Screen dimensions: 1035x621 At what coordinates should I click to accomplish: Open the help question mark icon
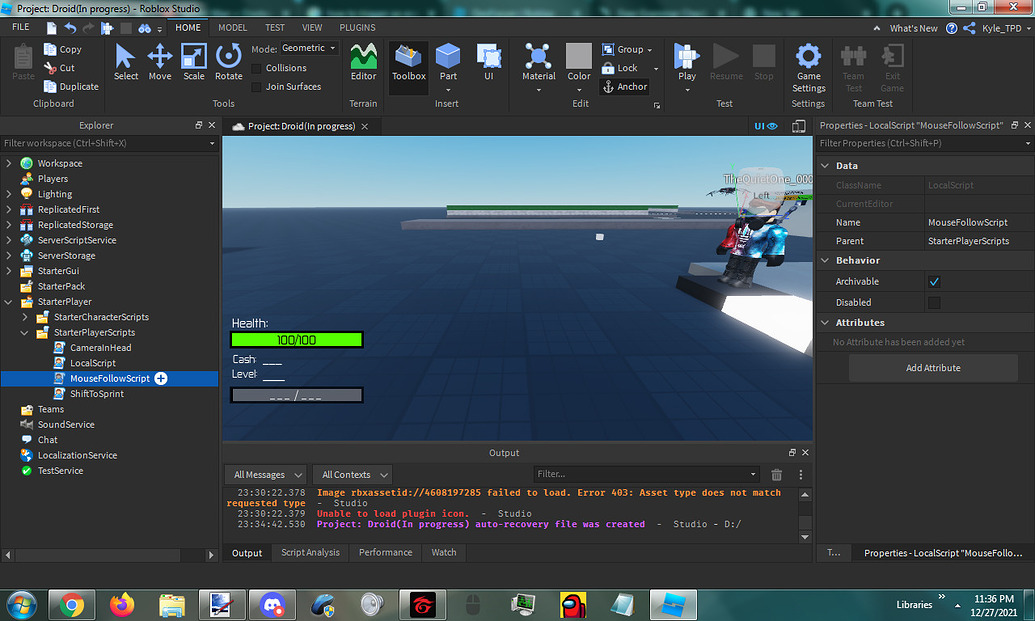[x=951, y=28]
